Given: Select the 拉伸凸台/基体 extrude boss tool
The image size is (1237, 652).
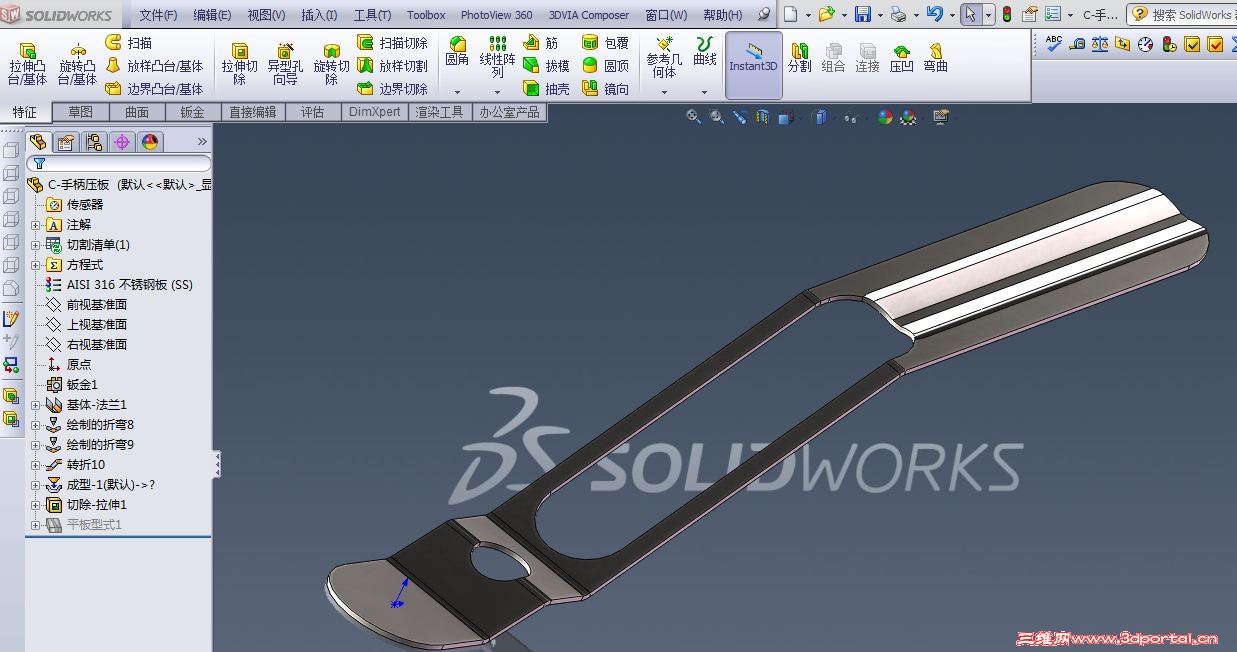Looking at the screenshot, I should [x=27, y=63].
